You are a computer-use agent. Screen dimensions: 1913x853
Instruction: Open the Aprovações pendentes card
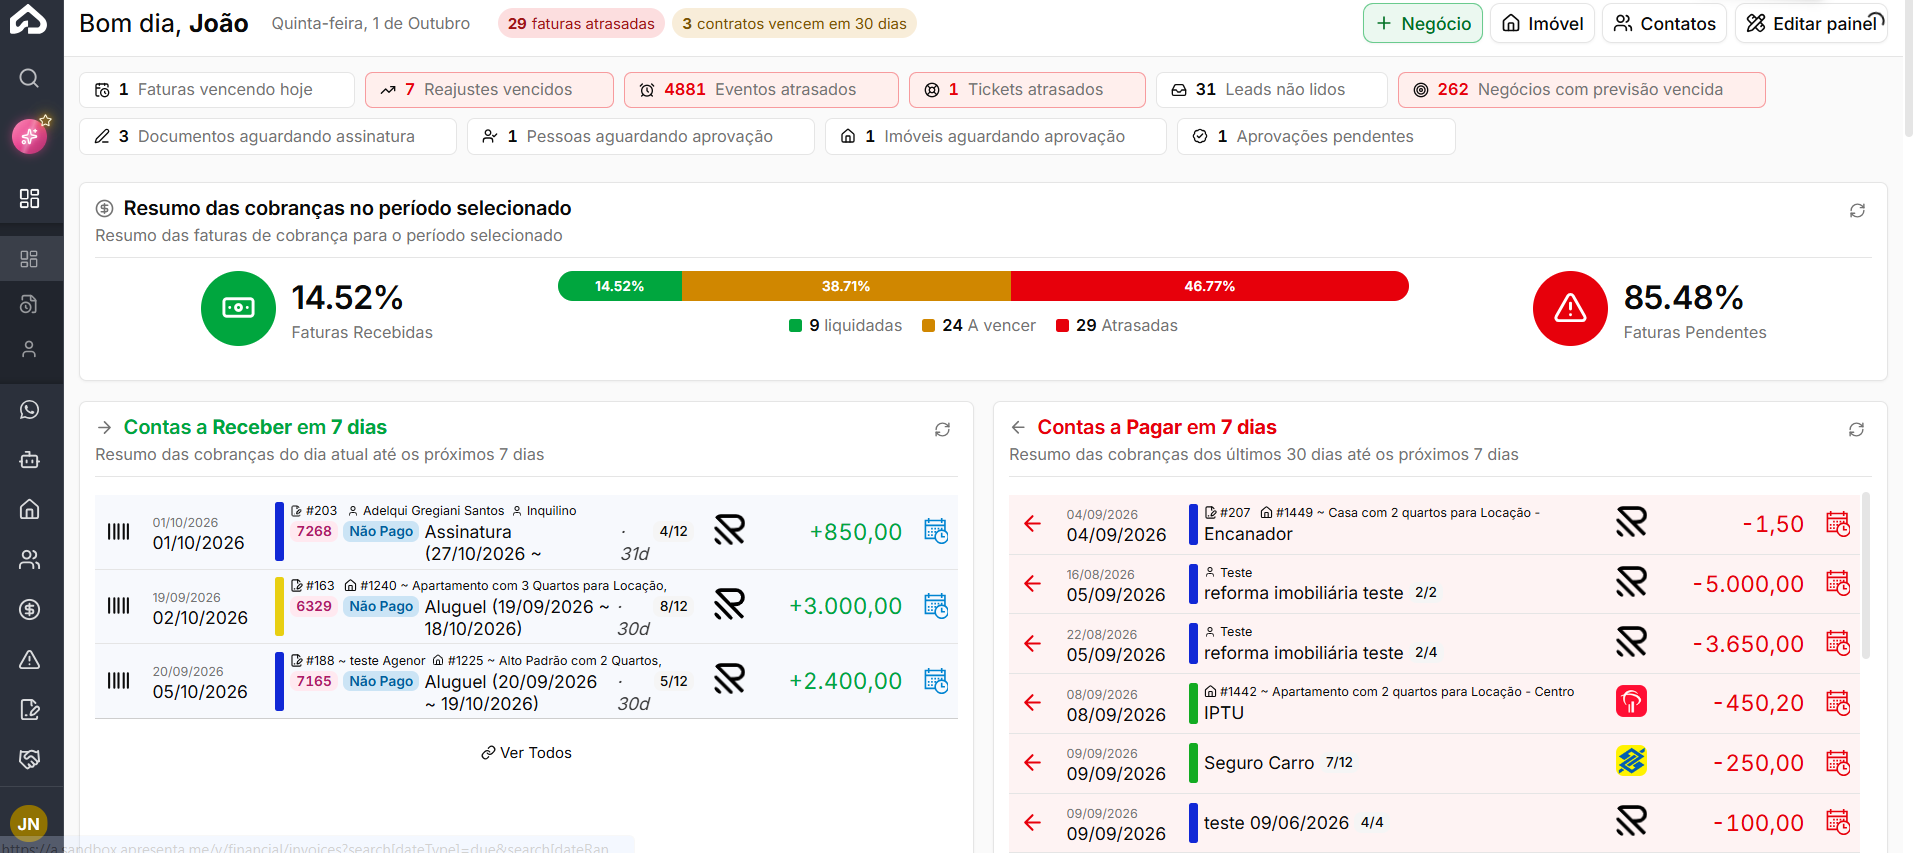coord(1316,137)
